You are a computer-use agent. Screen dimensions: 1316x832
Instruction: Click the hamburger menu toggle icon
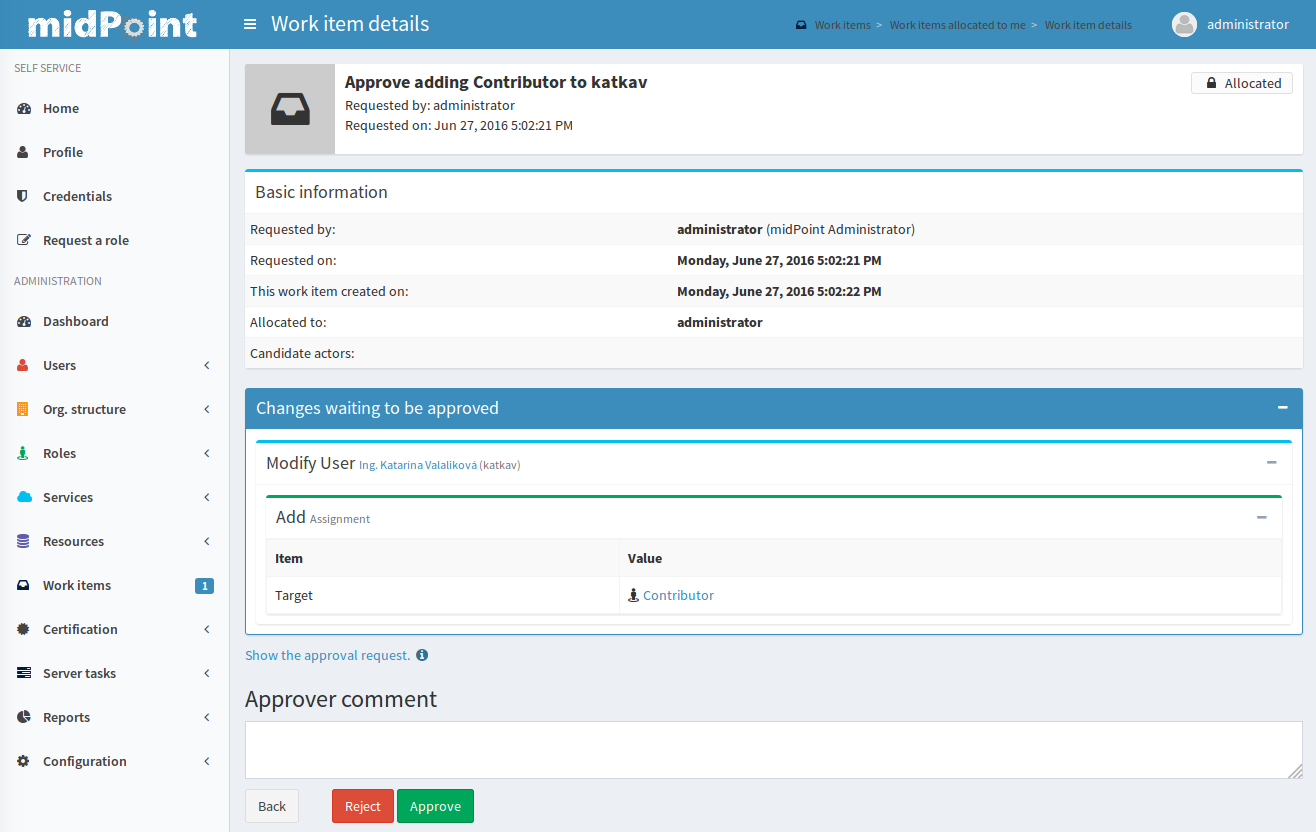coord(250,24)
